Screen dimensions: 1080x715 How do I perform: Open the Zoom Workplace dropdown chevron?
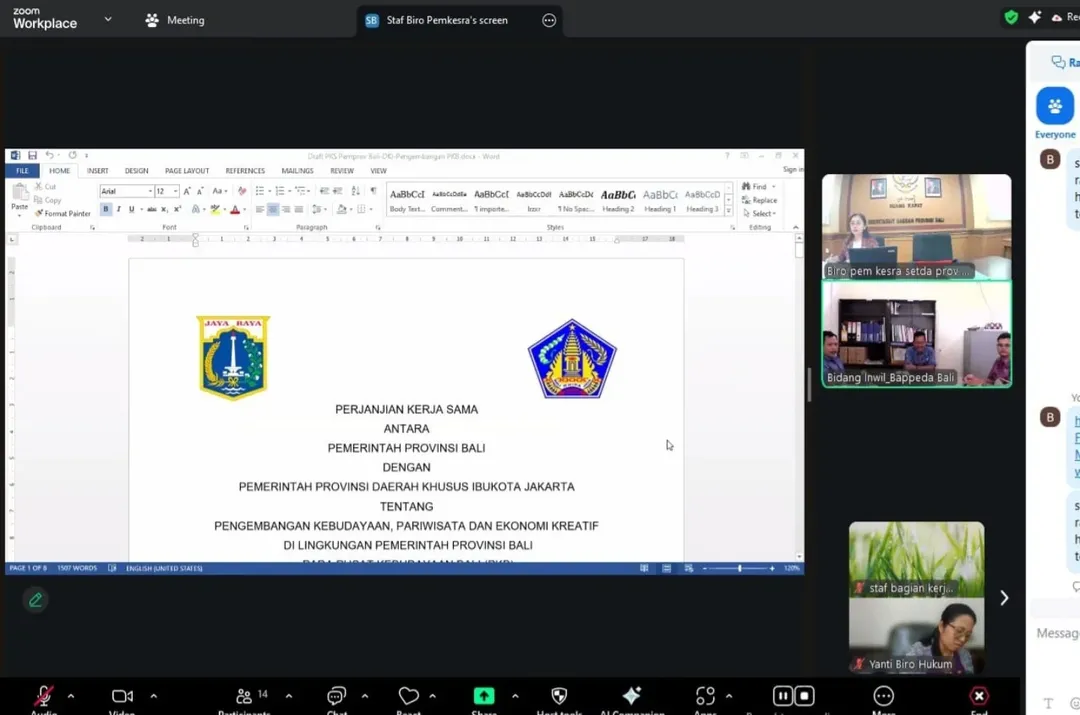108,19
